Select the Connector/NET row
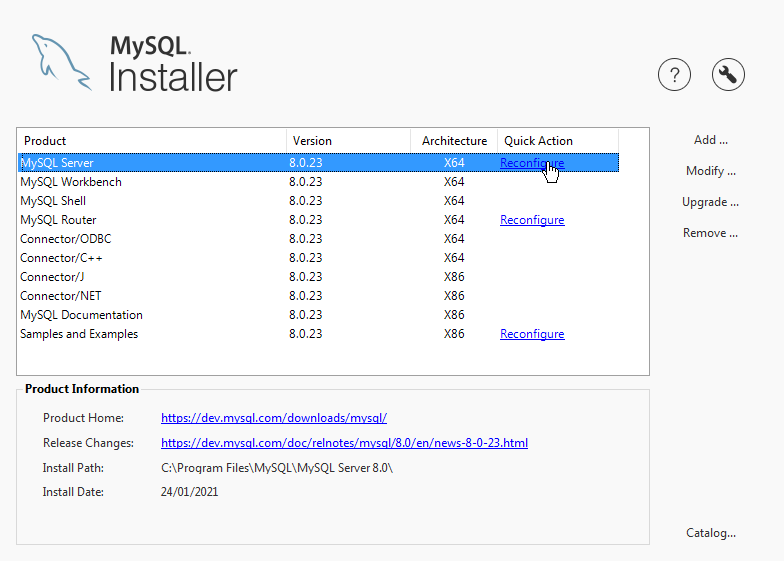The width and height of the screenshot is (784, 561). coord(318,296)
